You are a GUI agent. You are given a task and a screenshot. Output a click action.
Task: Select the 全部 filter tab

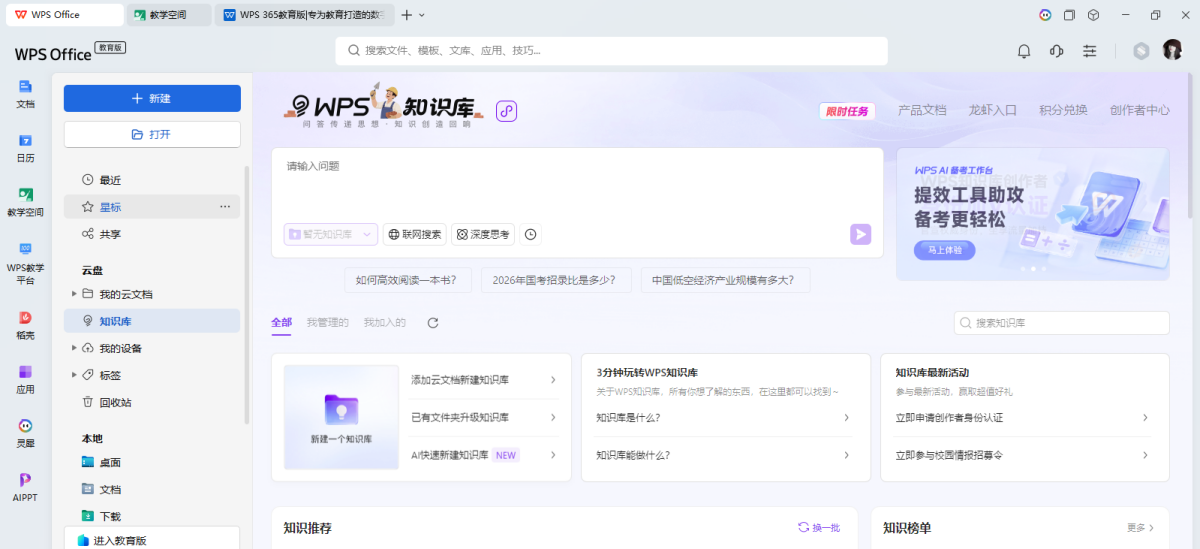[281, 322]
